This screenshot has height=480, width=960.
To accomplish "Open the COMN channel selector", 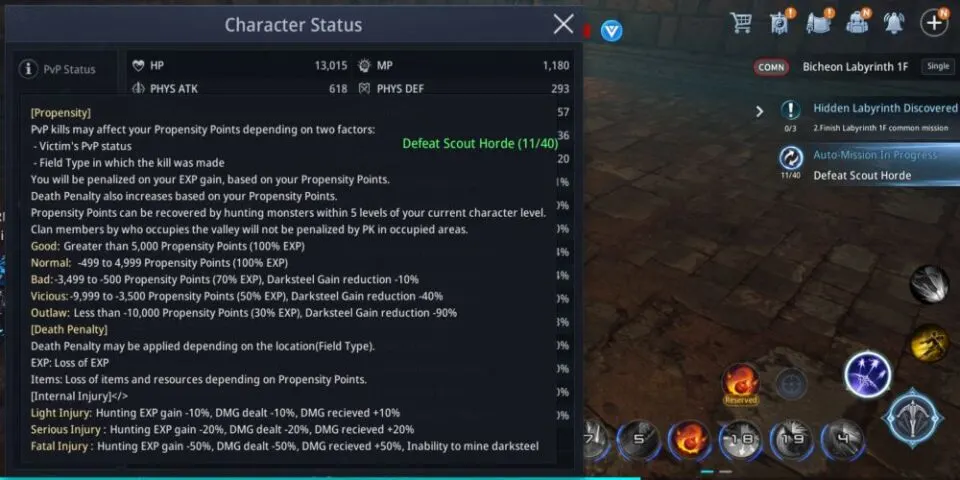I will (x=771, y=67).
